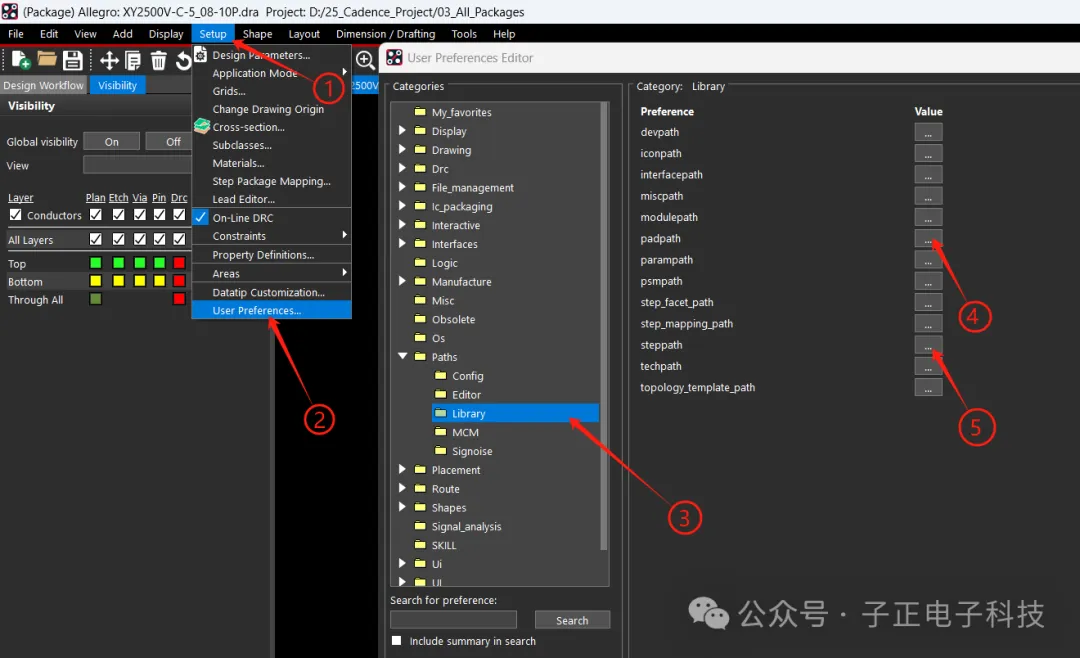Viewport: 1080px width, 658px height.
Task: Click the Through All Drc red swatch
Action: [x=179, y=298]
